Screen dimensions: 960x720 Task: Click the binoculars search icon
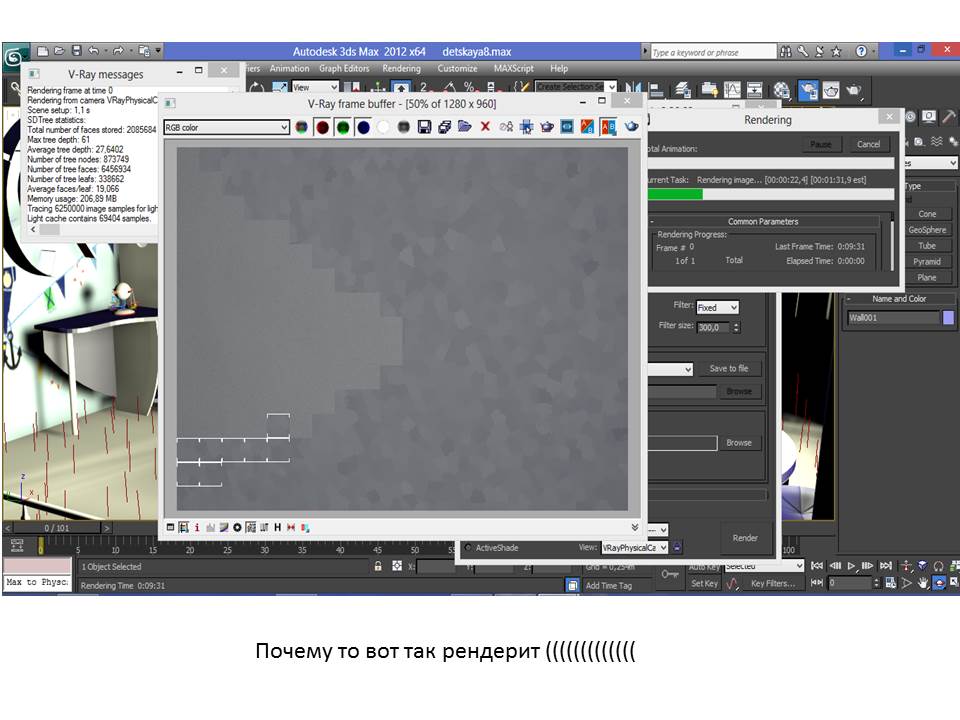[x=786, y=52]
